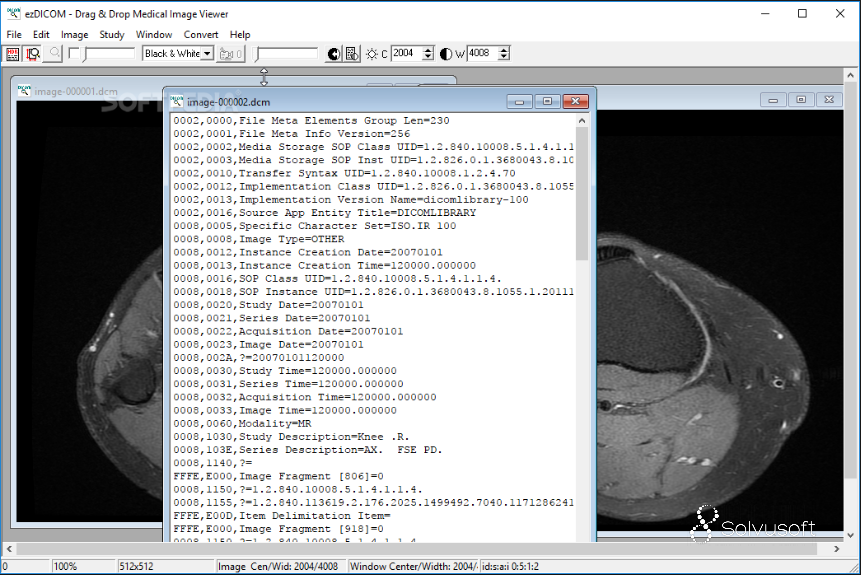Viewport: 861px width, 575px height.
Task: Click the horizontal scrollbar left arrow
Action: click(9, 549)
